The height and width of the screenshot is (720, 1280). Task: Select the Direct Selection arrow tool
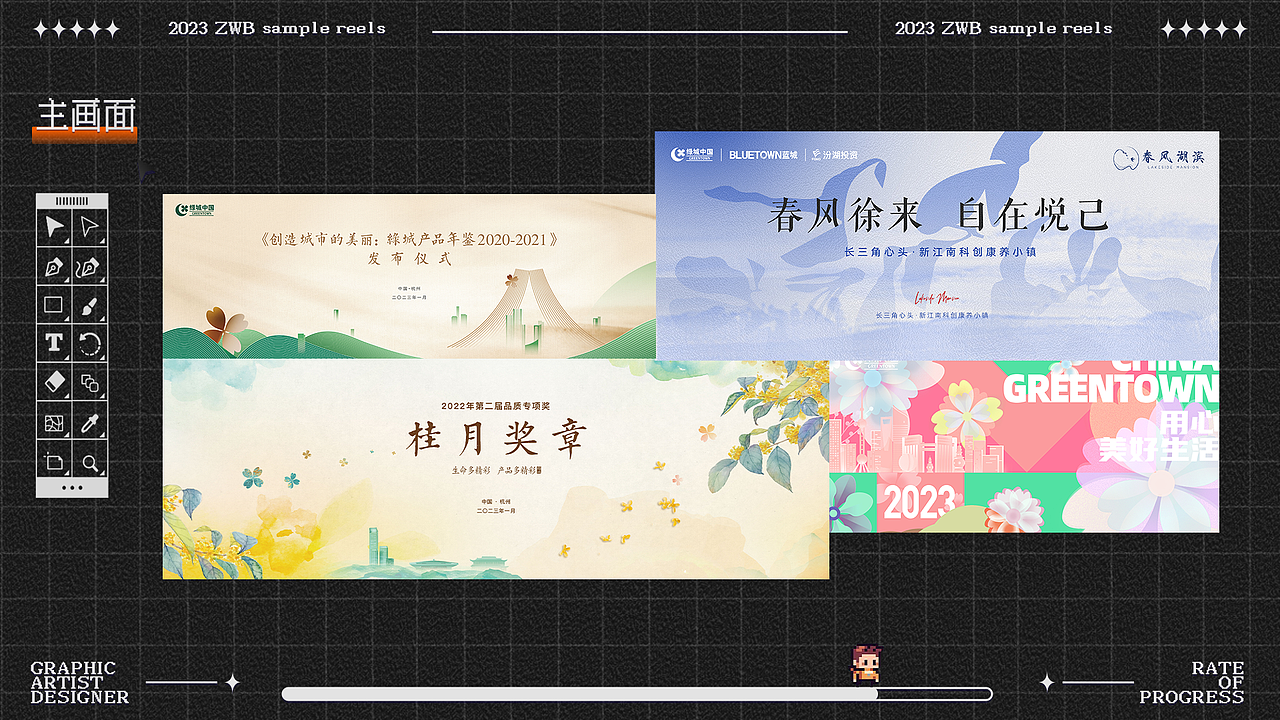point(90,228)
